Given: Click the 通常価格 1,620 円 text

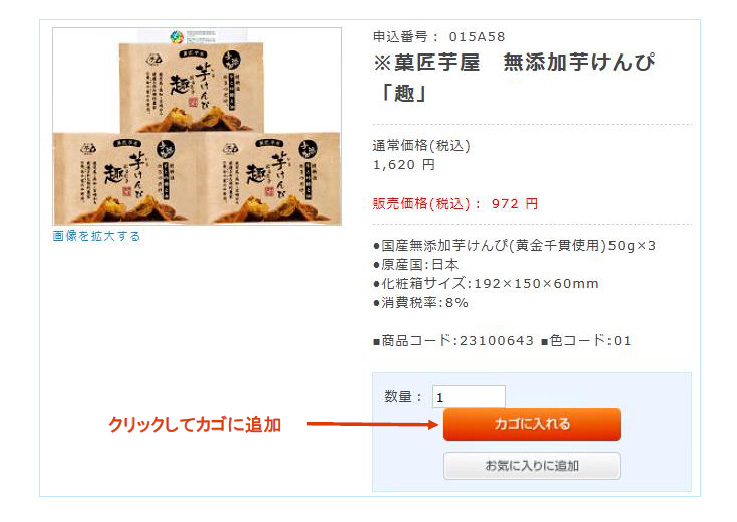Looking at the screenshot, I should coord(422,155).
